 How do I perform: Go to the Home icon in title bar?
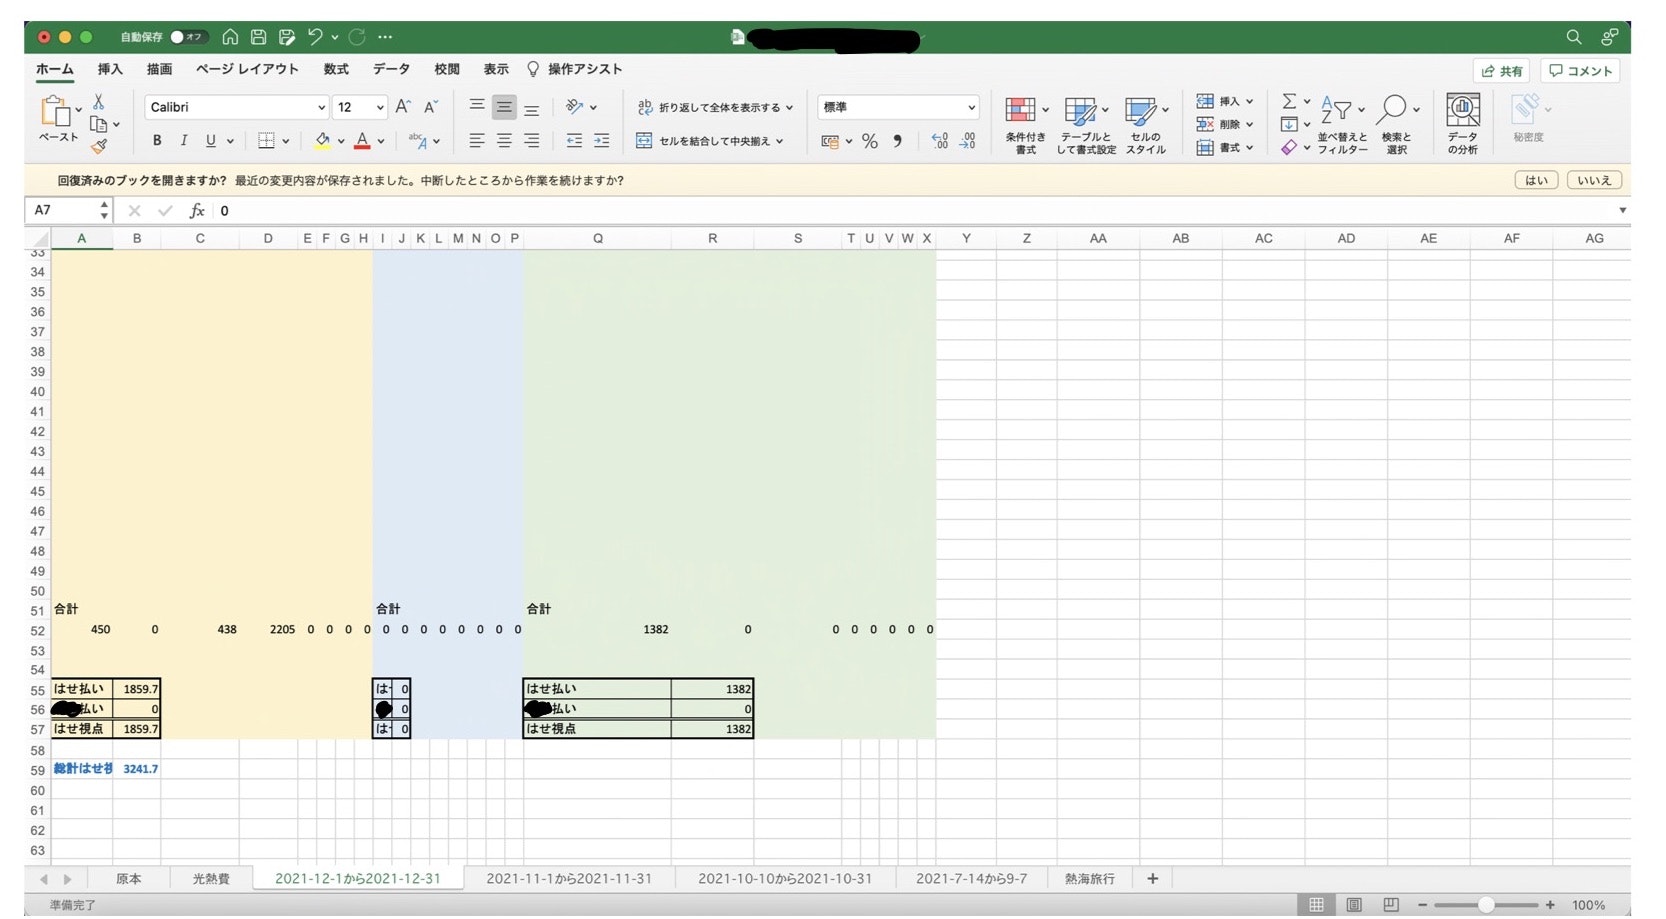(230, 37)
